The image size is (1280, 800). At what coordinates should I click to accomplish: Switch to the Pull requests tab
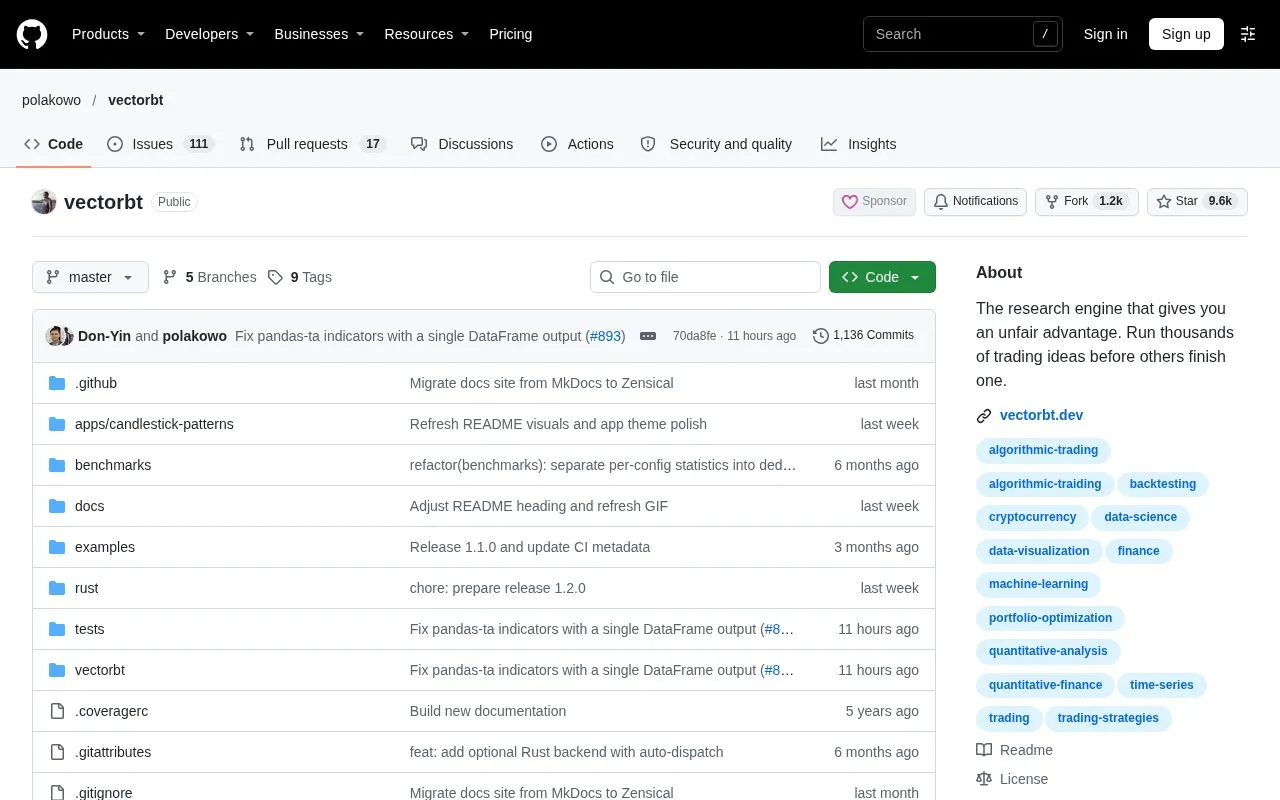coord(312,144)
